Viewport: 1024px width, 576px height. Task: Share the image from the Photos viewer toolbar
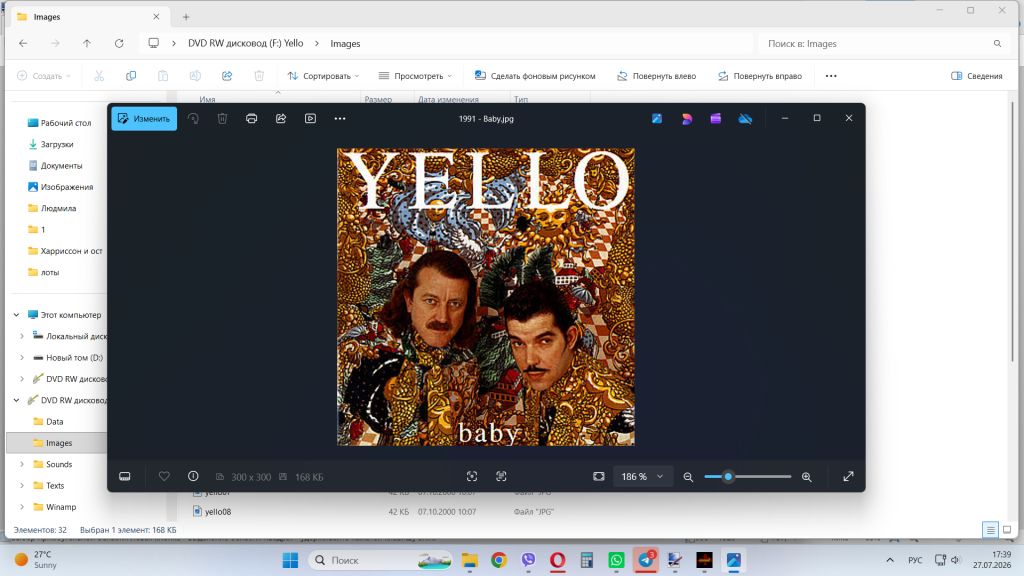281,119
